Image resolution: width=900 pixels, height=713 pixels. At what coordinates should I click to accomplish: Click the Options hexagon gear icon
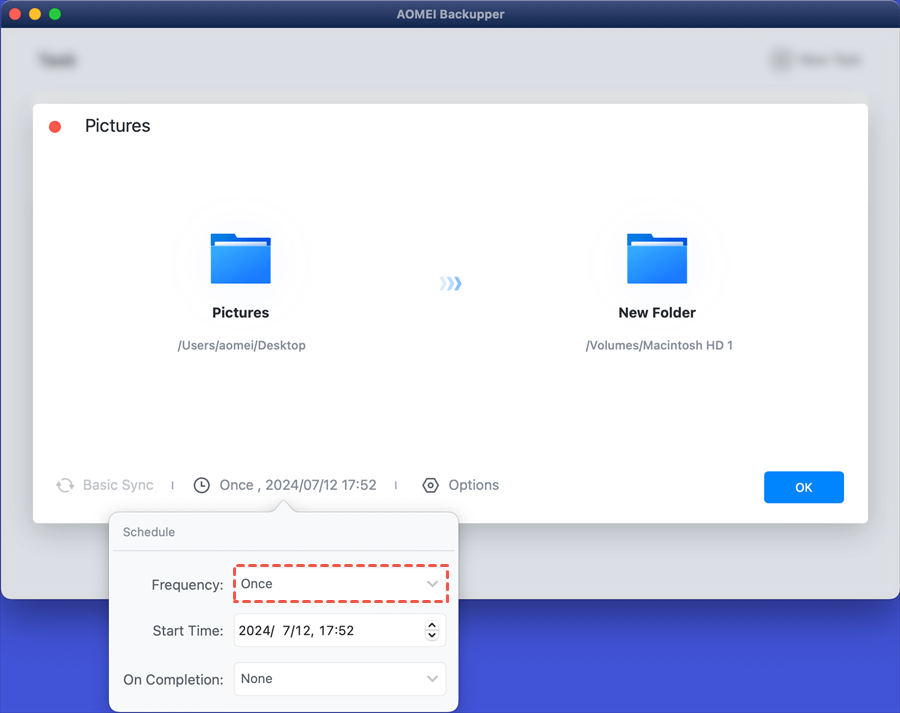click(x=430, y=486)
